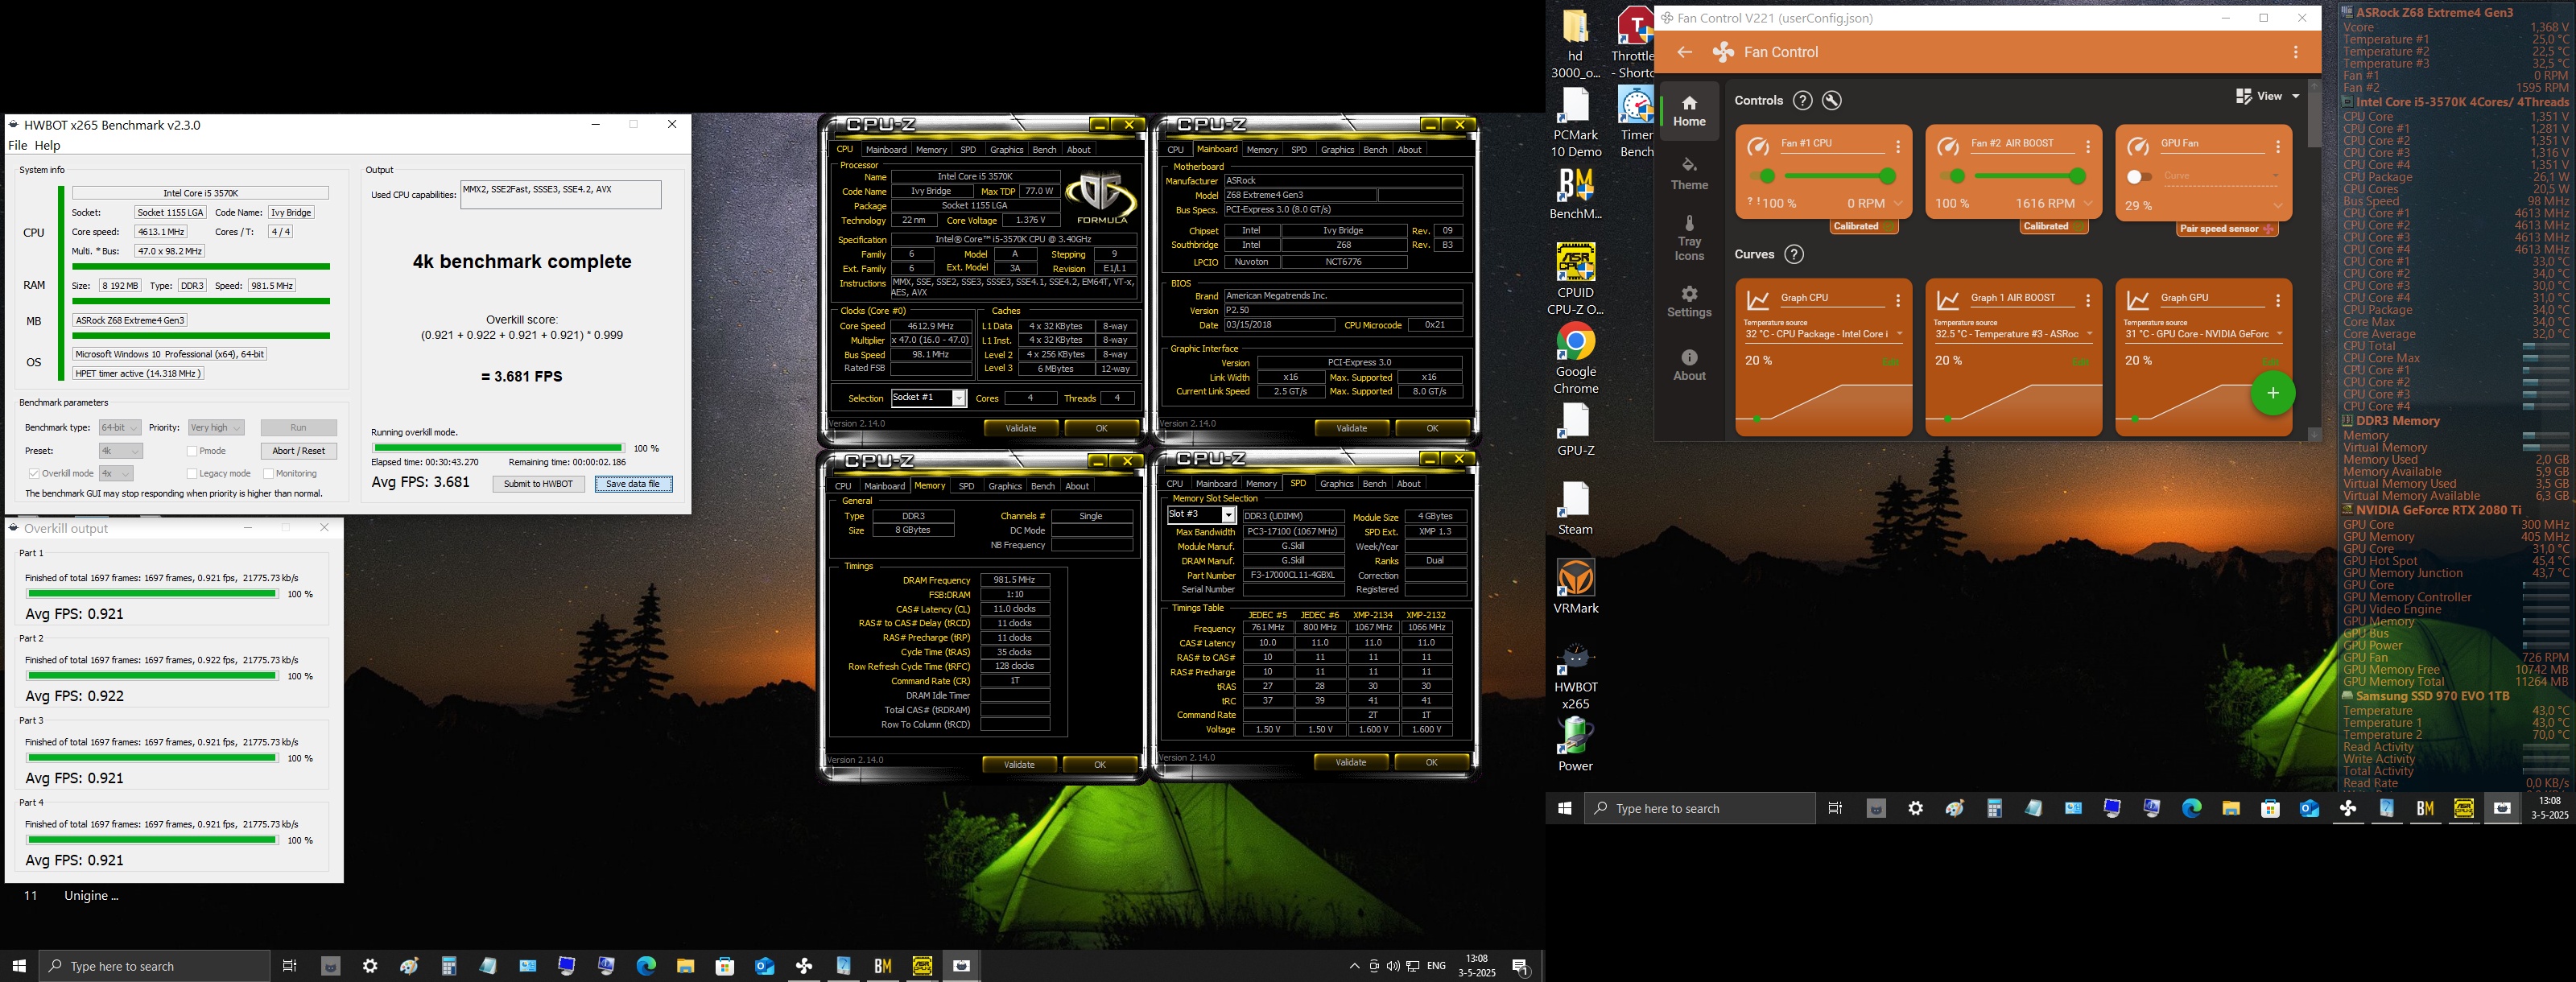Switch to About tab in CPU-Z memory timings window
The width and height of the screenshot is (2576, 982).
tap(1077, 486)
